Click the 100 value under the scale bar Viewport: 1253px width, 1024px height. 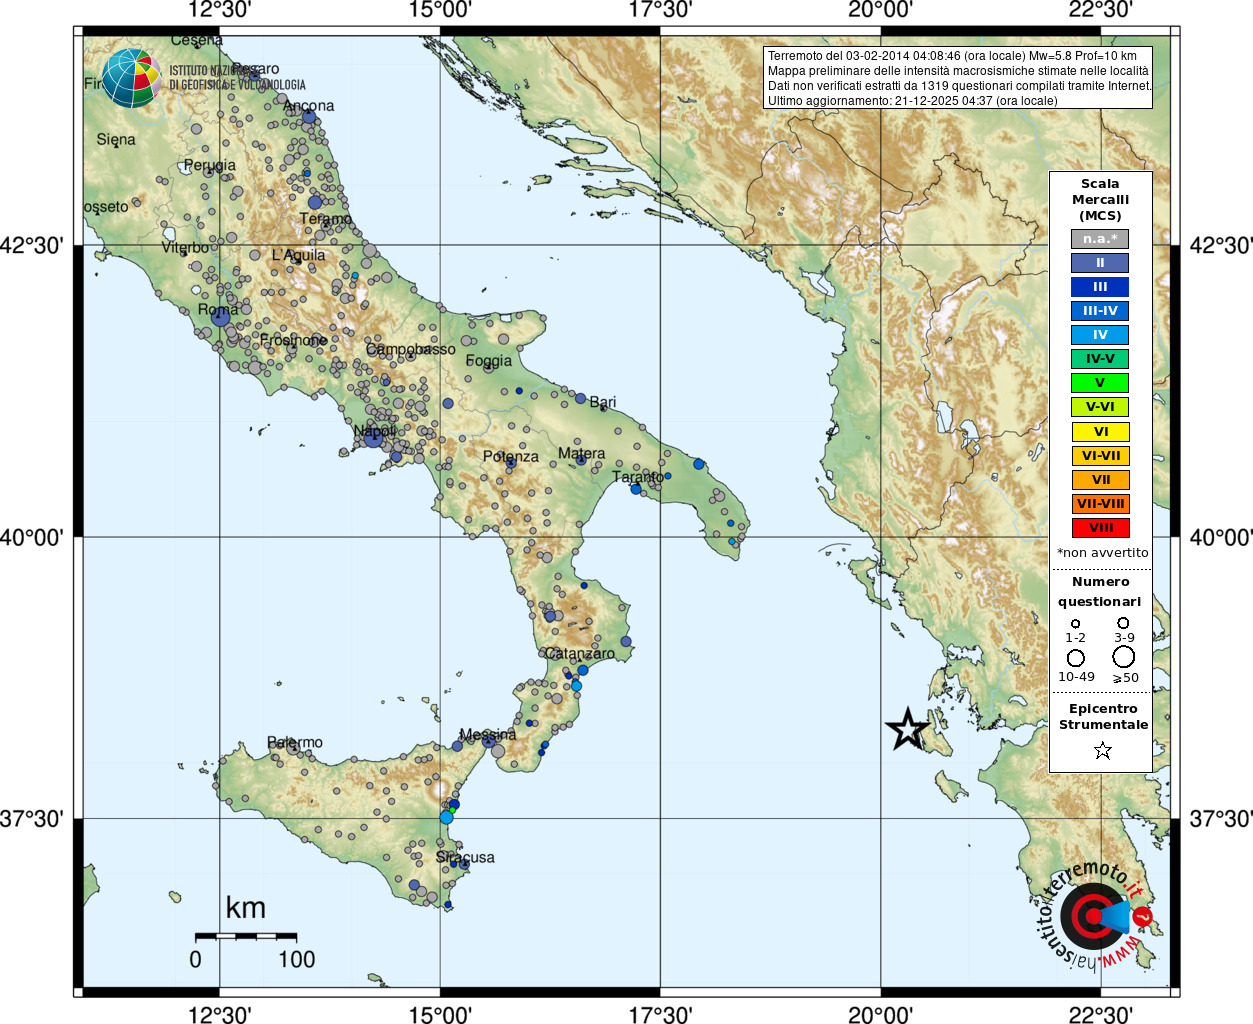click(x=297, y=960)
